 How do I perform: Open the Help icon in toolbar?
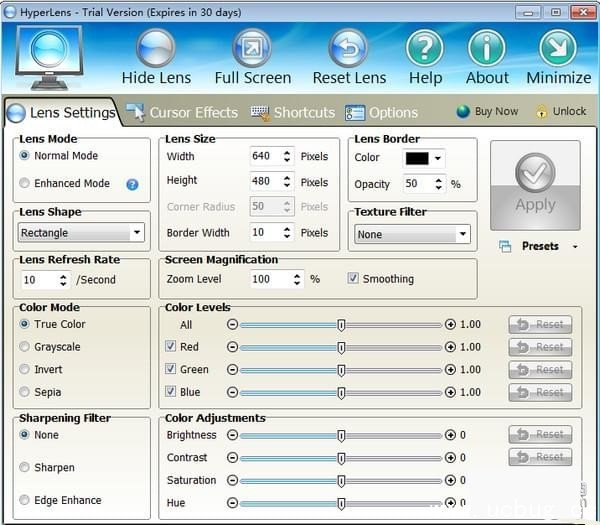[425, 48]
